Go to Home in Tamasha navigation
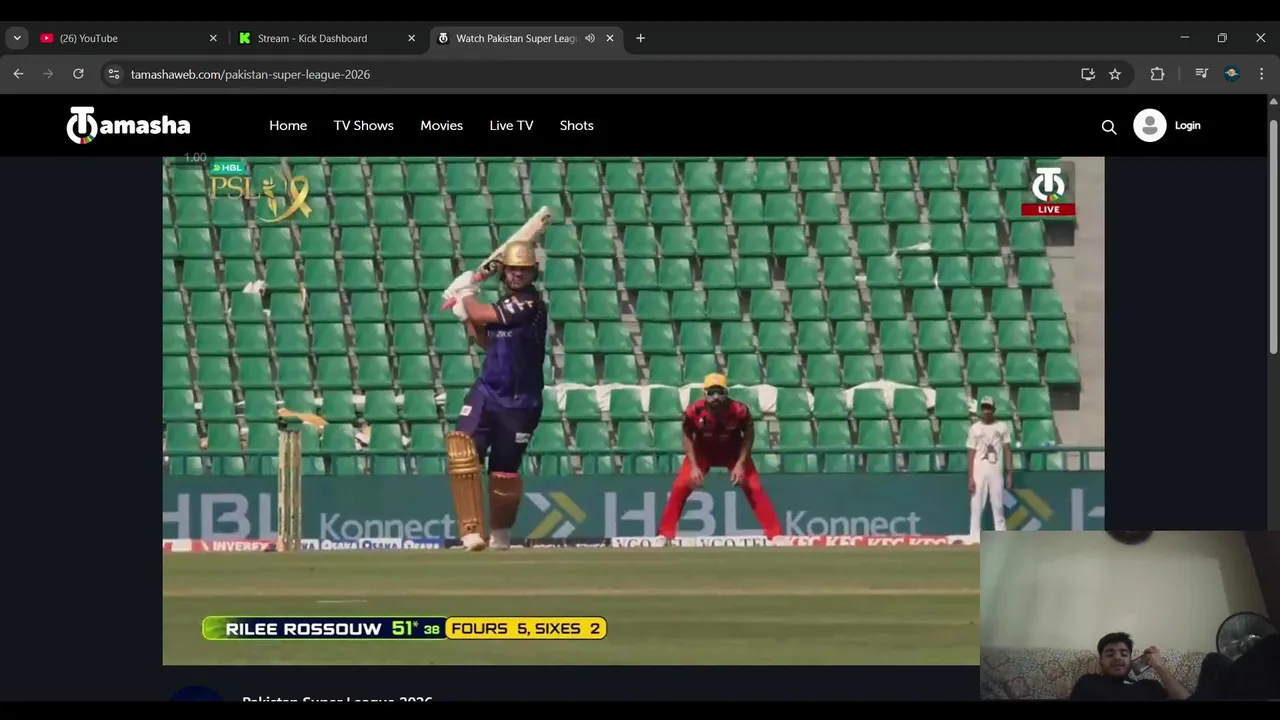Screen dimensions: 1280x720 pos(288,126)
